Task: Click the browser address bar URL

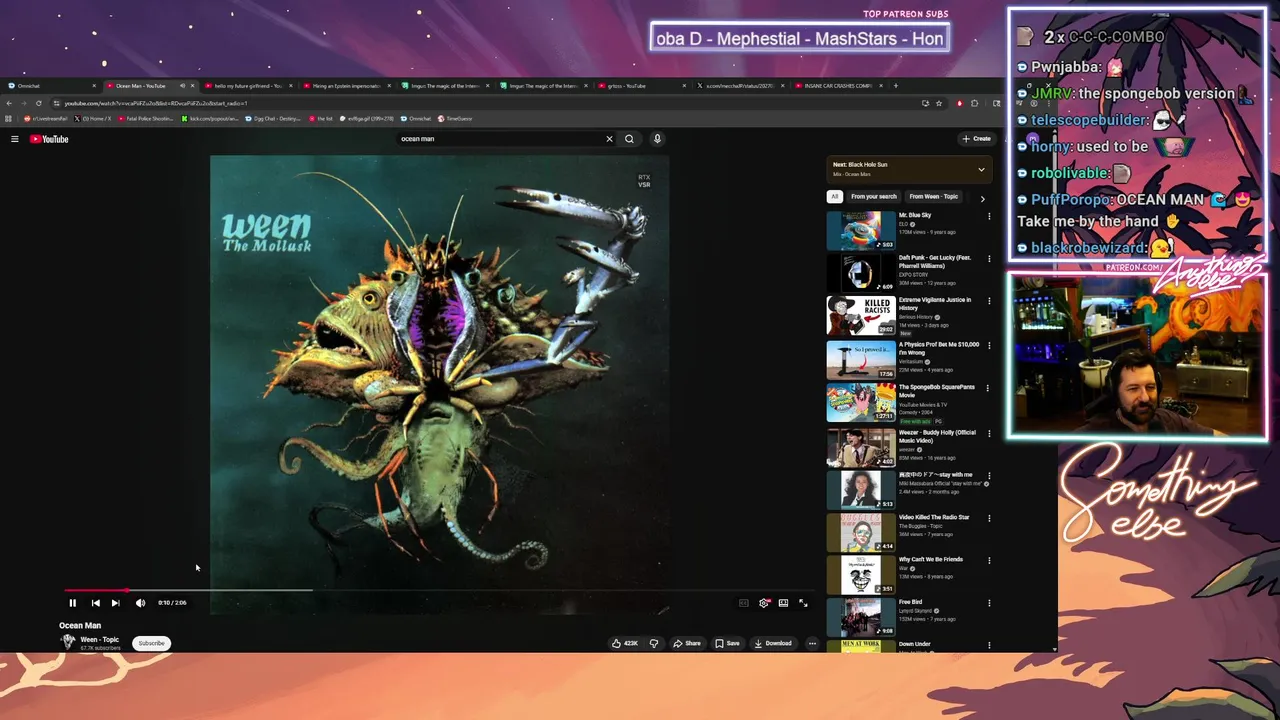Action: click(155, 103)
